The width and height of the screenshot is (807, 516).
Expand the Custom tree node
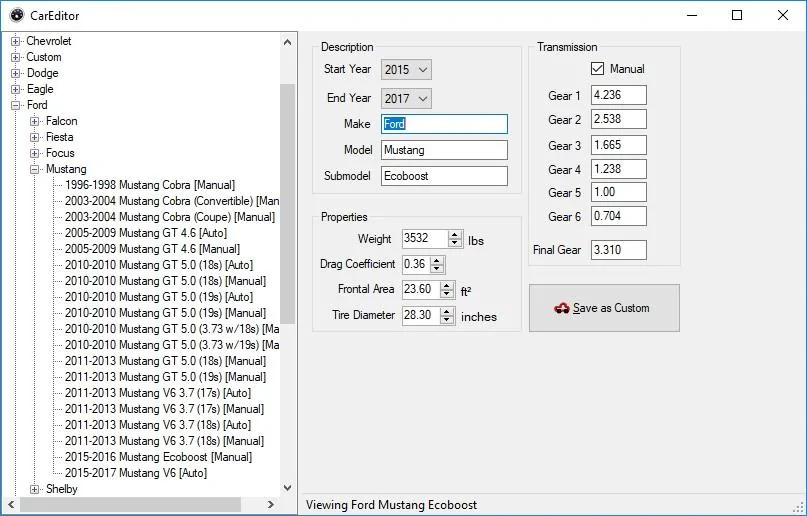(x=15, y=57)
